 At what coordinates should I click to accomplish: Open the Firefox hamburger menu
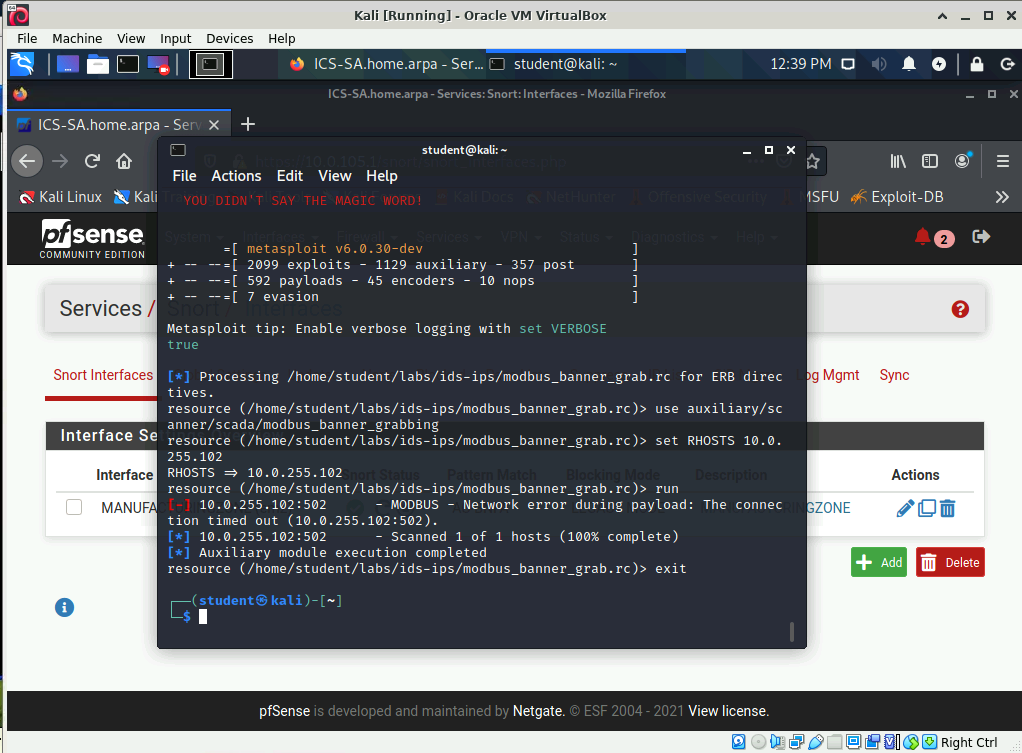pos(1003,161)
